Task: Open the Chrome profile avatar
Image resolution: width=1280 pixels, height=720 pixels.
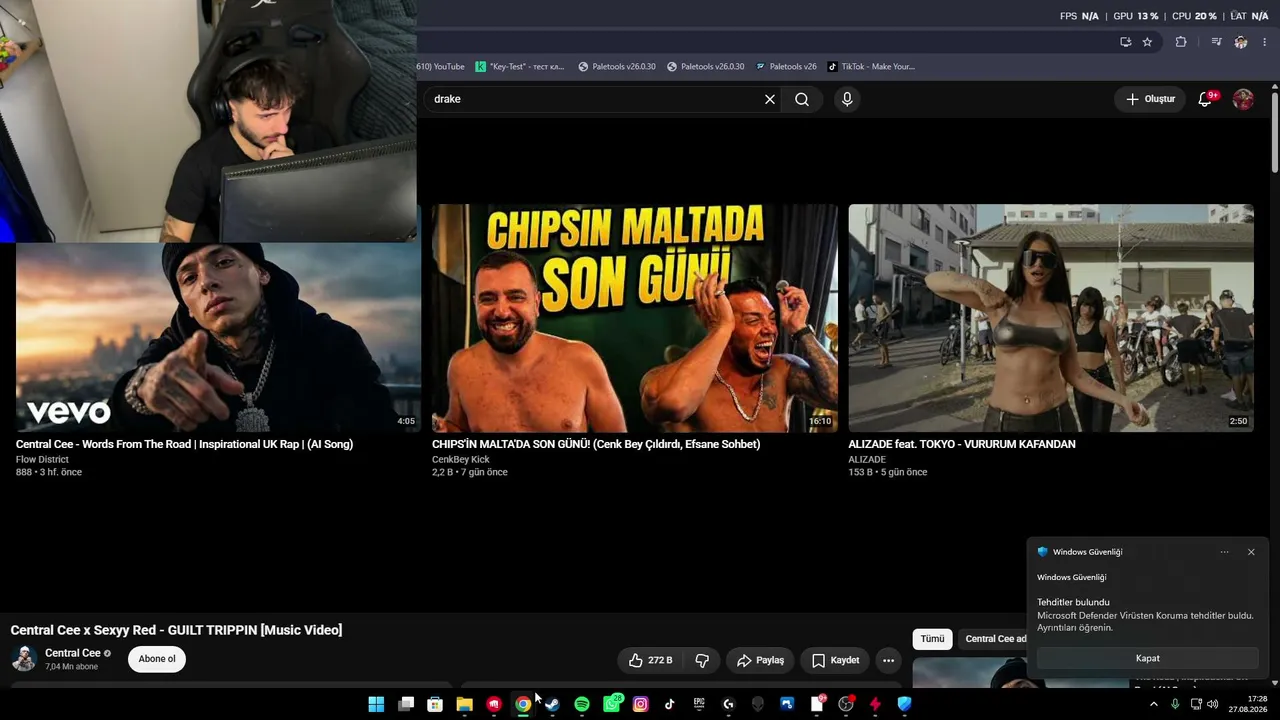Action: coord(1241,42)
